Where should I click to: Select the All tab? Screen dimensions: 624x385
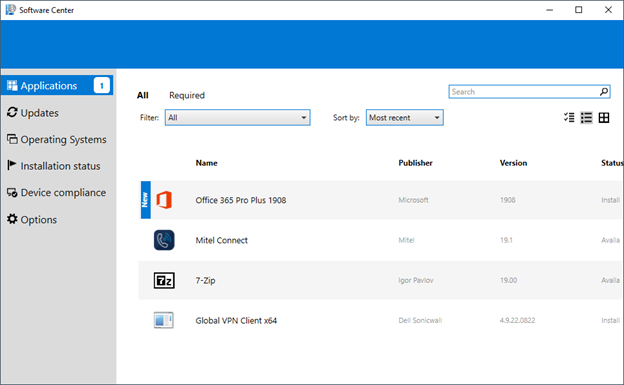pos(142,95)
